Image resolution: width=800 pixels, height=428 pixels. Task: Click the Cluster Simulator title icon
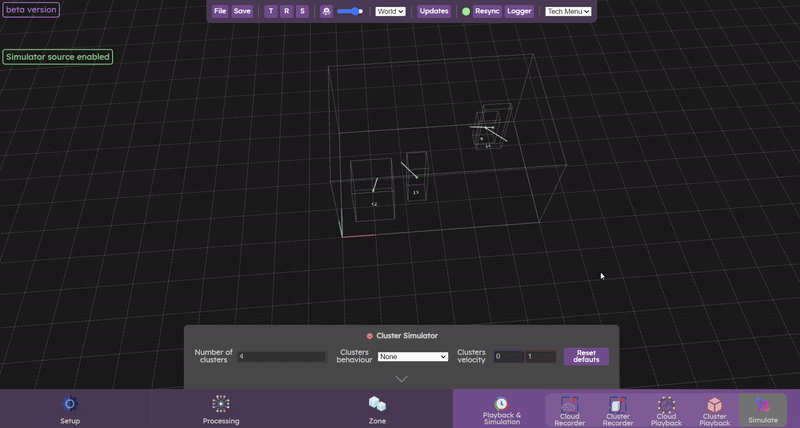[x=369, y=336]
